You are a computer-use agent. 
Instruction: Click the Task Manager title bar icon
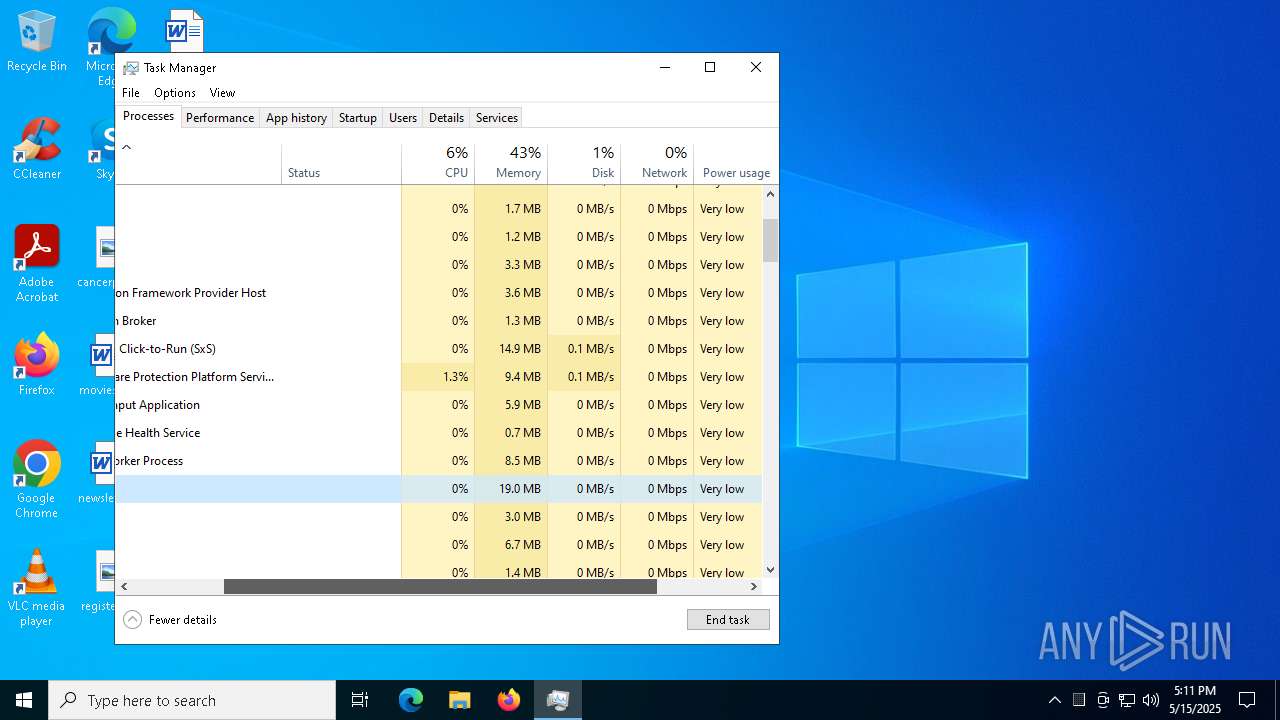tap(131, 68)
